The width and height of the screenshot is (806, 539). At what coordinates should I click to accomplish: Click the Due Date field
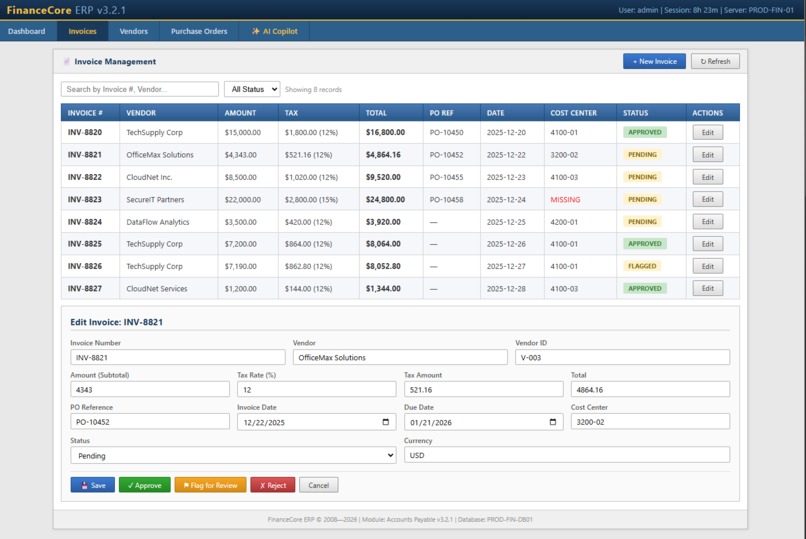484,422
